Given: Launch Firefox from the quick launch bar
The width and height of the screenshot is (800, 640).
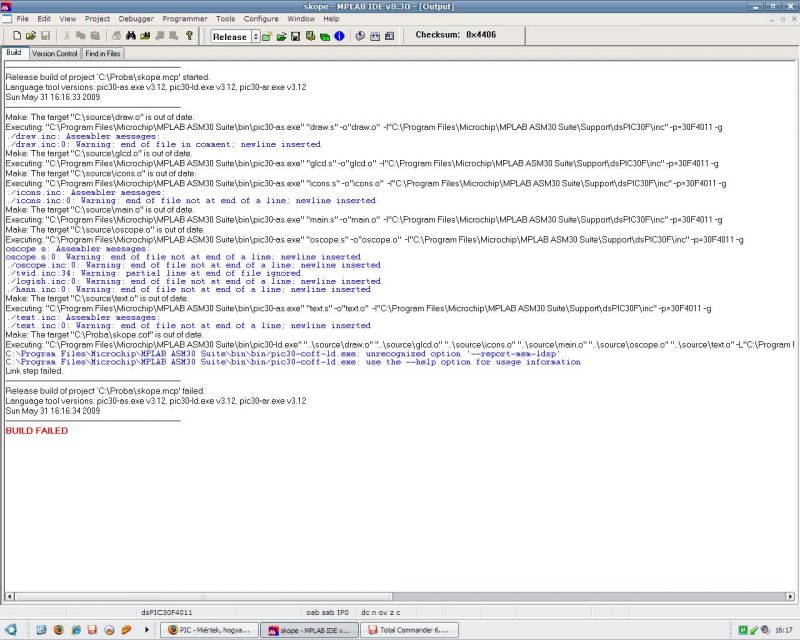Looking at the screenshot, I should 59,629.
